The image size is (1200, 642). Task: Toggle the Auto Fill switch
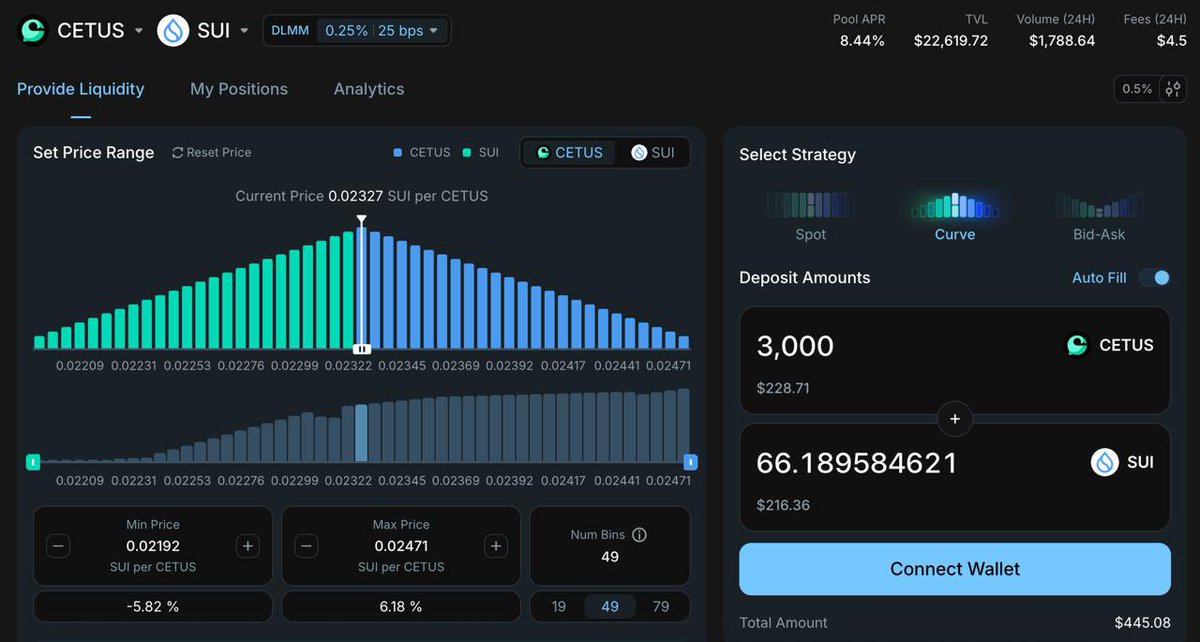click(x=1155, y=278)
